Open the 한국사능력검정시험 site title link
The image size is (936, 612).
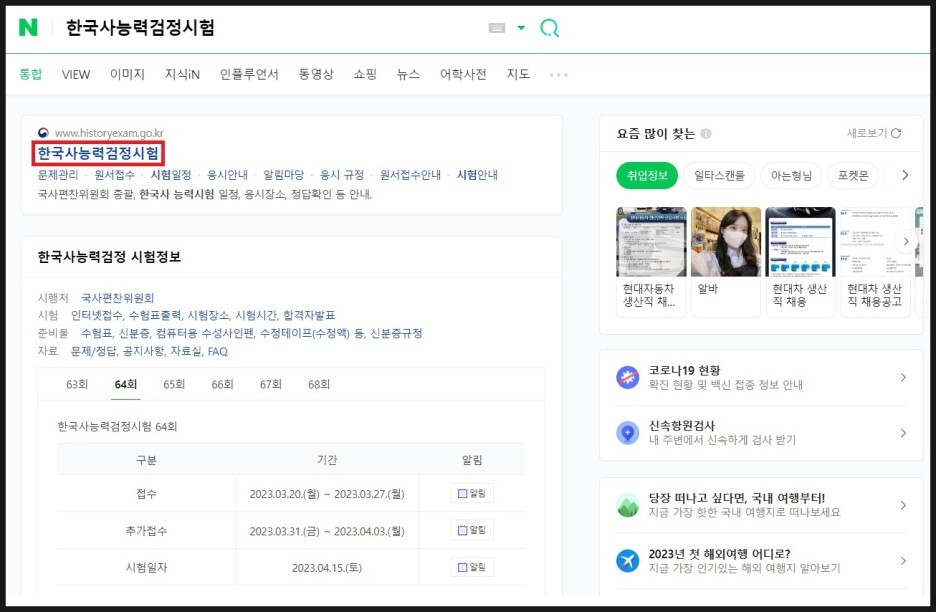(x=98, y=153)
